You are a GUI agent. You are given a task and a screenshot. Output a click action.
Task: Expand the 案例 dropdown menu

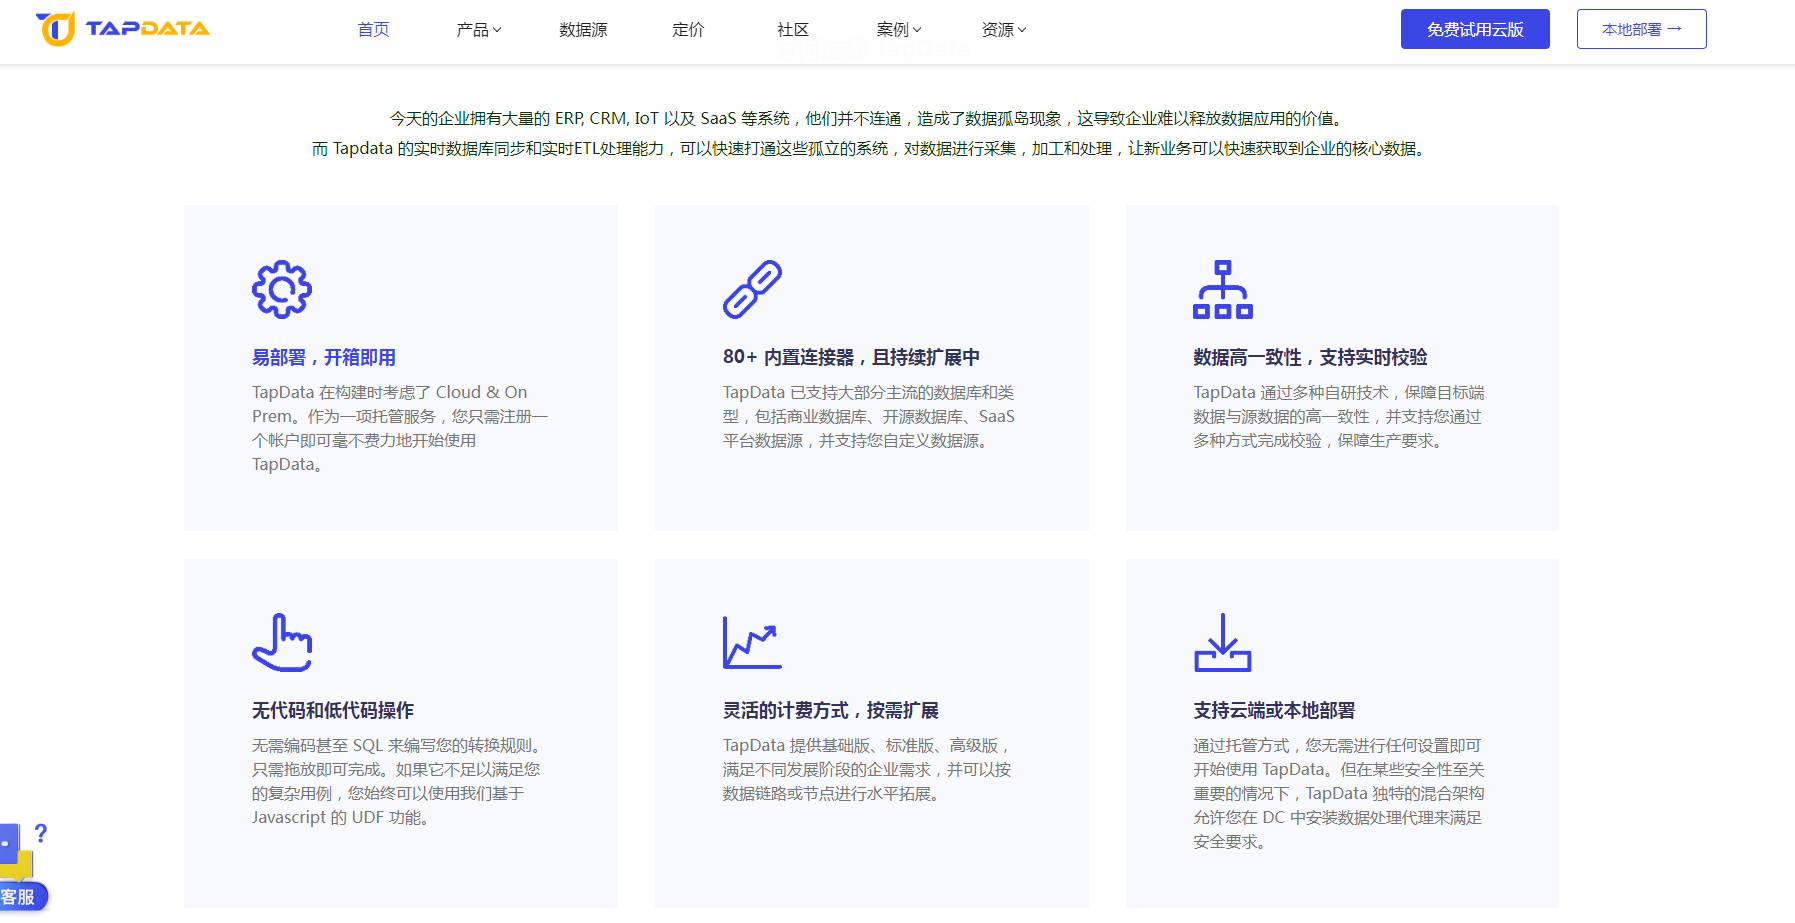pyautogui.click(x=899, y=30)
